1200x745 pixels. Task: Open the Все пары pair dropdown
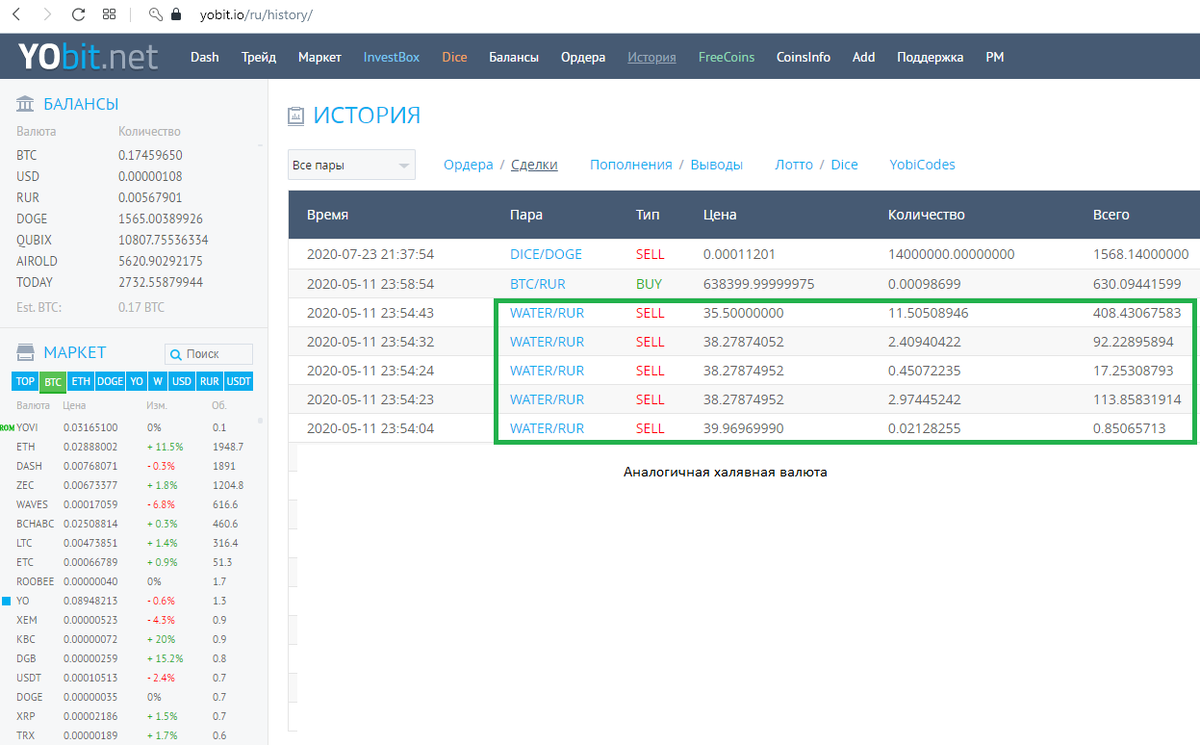click(351, 165)
